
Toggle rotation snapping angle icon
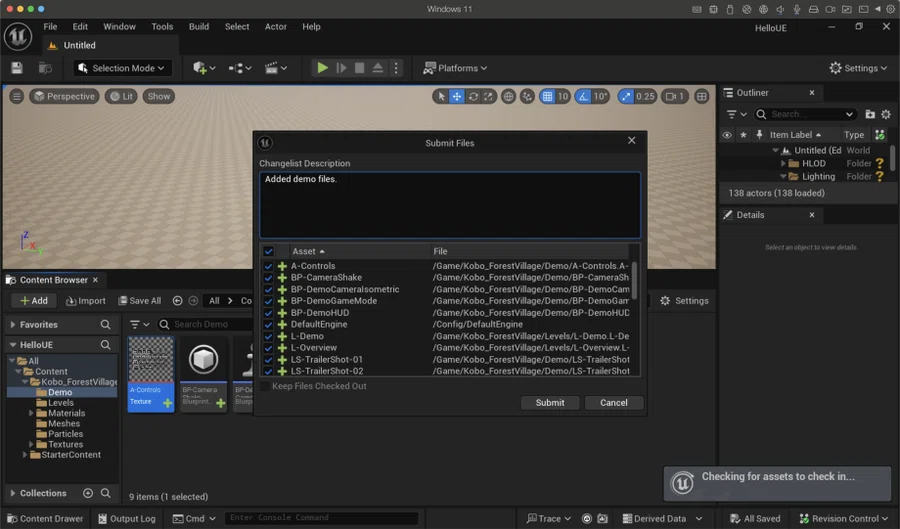pyautogui.click(x=583, y=96)
